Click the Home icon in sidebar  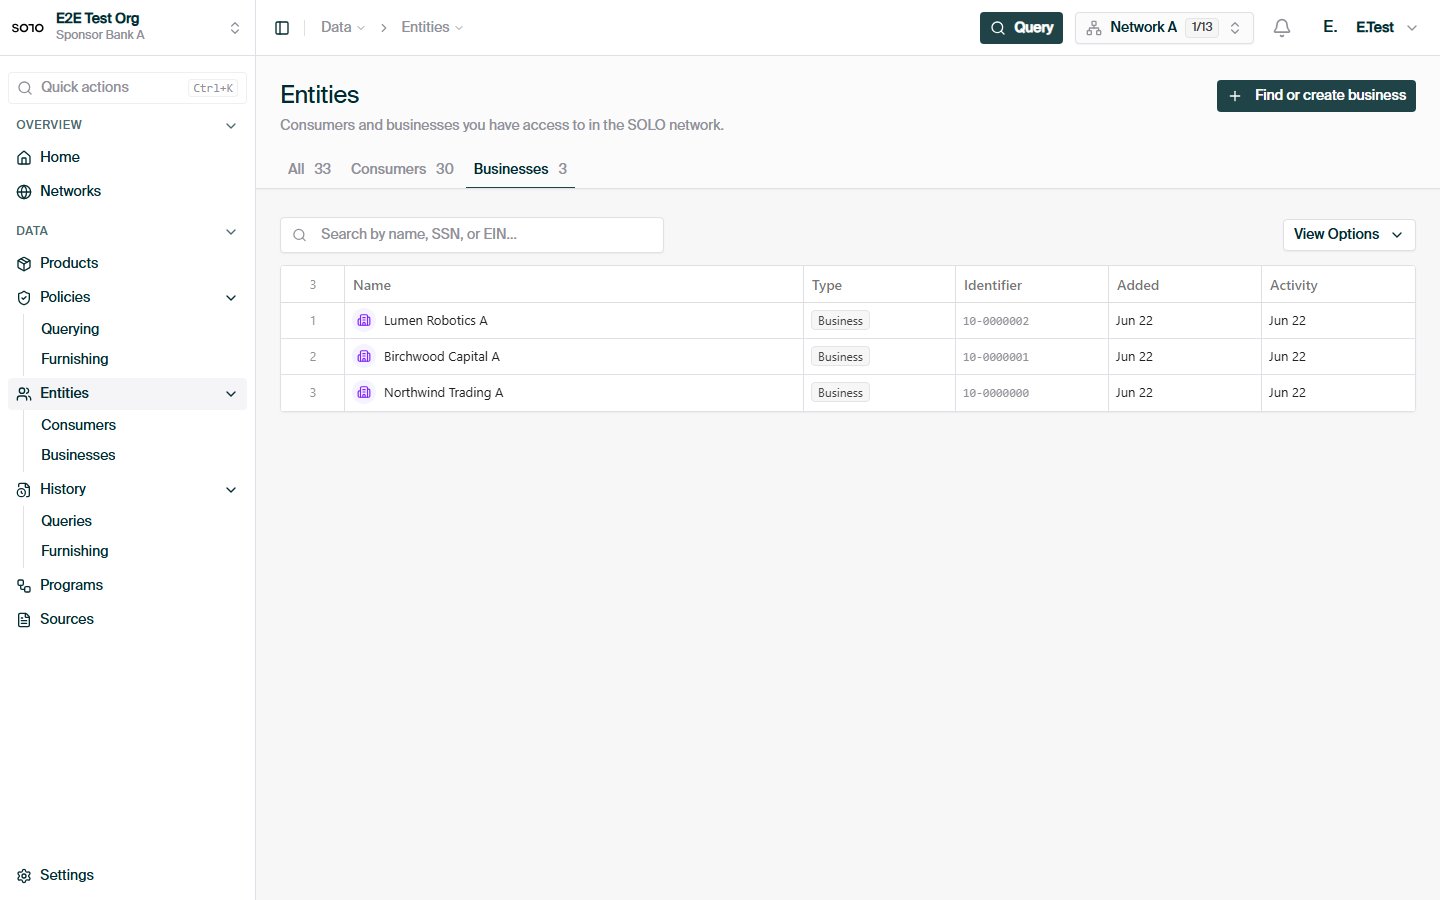click(x=24, y=158)
